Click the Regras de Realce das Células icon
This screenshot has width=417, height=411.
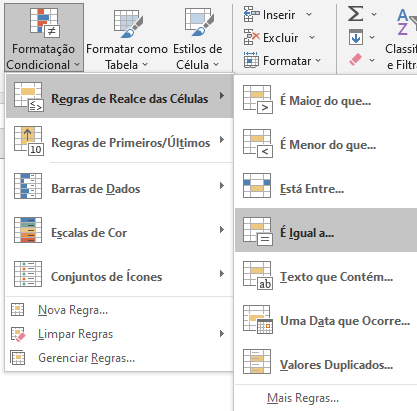(x=28, y=97)
